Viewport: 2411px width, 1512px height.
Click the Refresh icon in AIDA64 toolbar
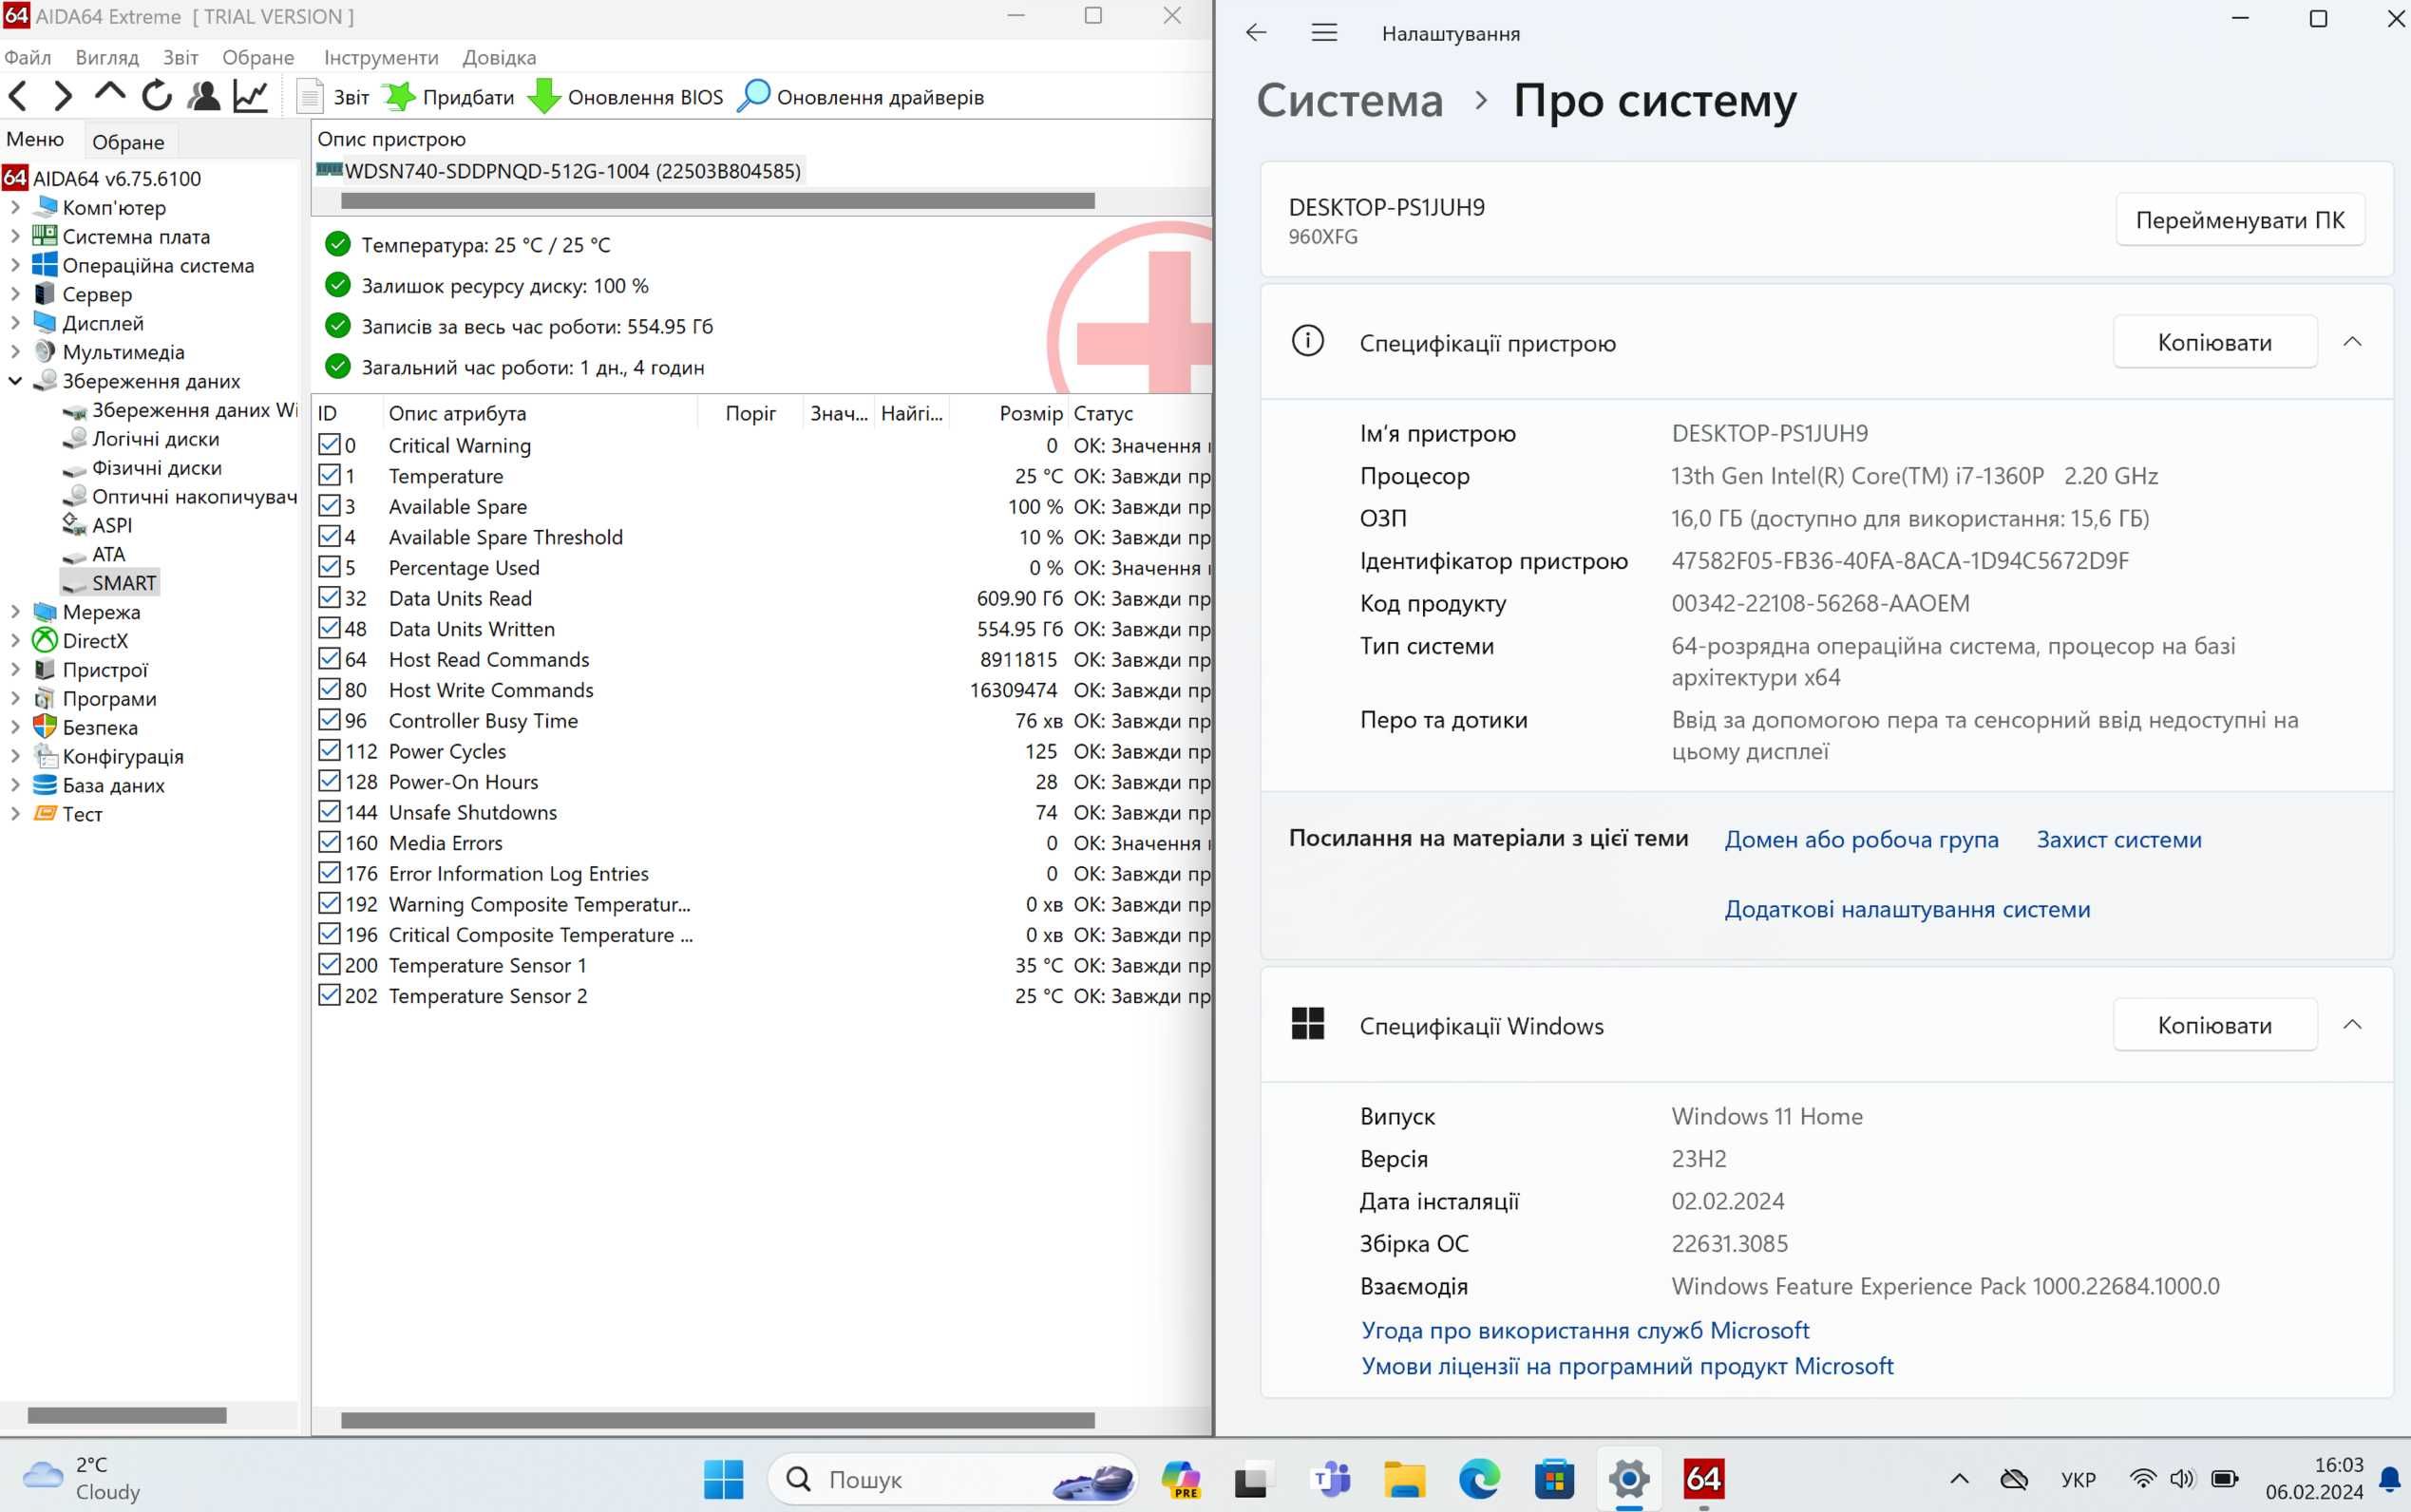pos(157,96)
